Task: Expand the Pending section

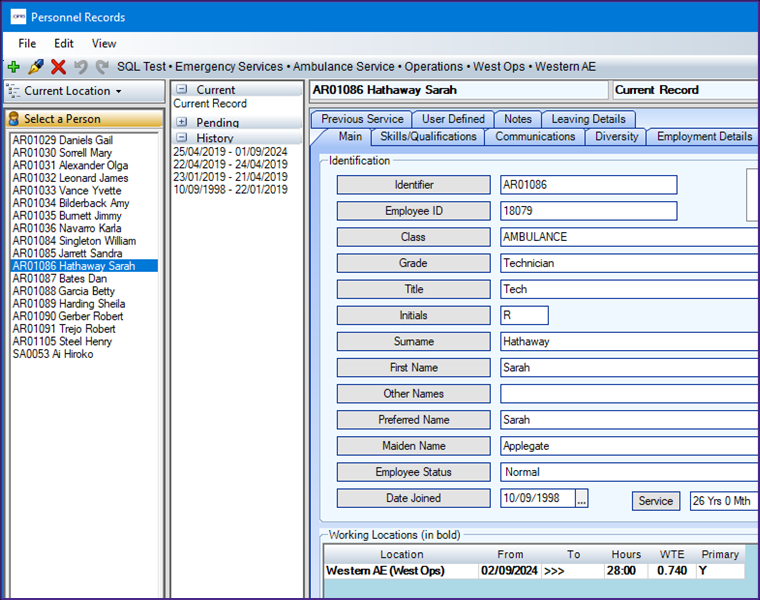Action: click(x=182, y=123)
